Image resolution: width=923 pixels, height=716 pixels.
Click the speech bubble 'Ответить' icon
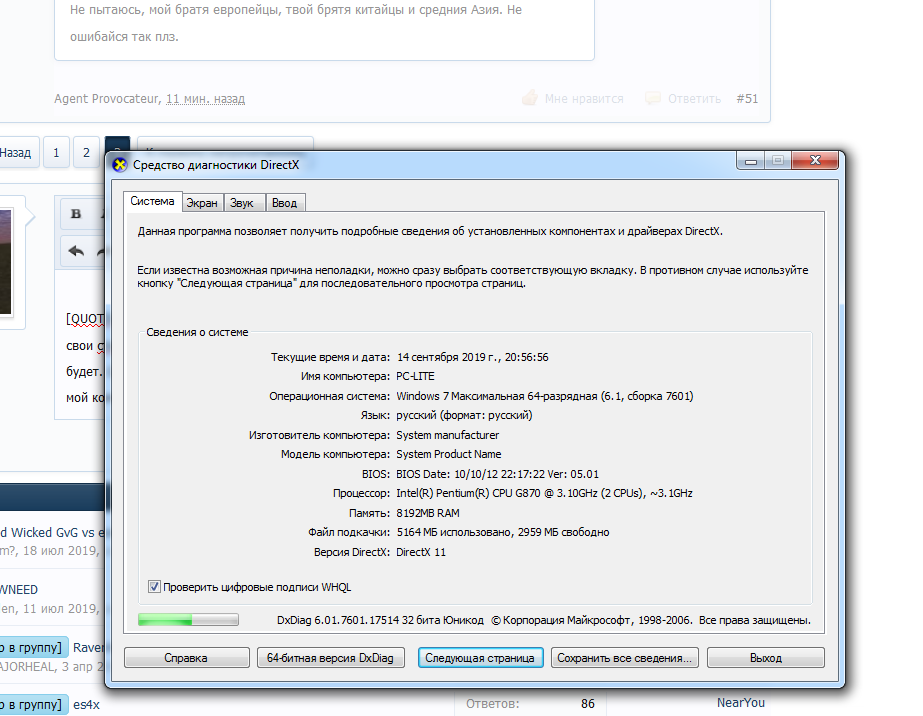coord(653,99)
